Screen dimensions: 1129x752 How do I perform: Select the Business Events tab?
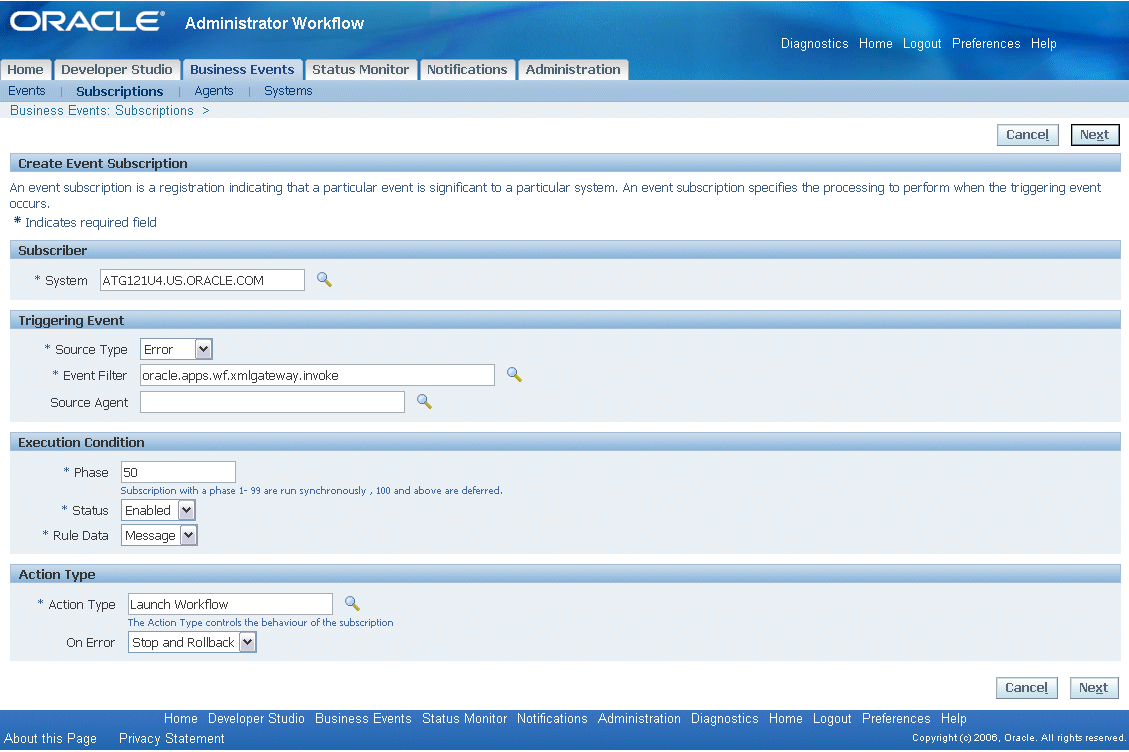[x=242, y=70]
